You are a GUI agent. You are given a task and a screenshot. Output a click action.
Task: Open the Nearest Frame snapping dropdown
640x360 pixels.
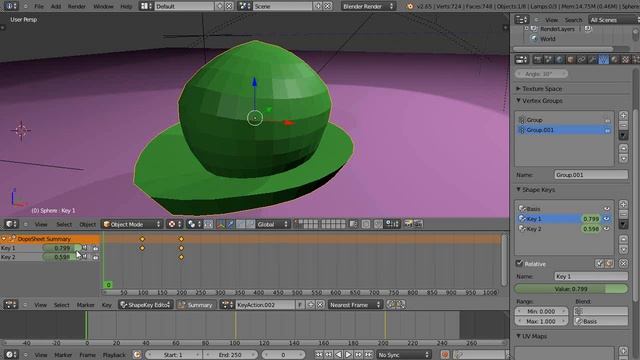355,305
